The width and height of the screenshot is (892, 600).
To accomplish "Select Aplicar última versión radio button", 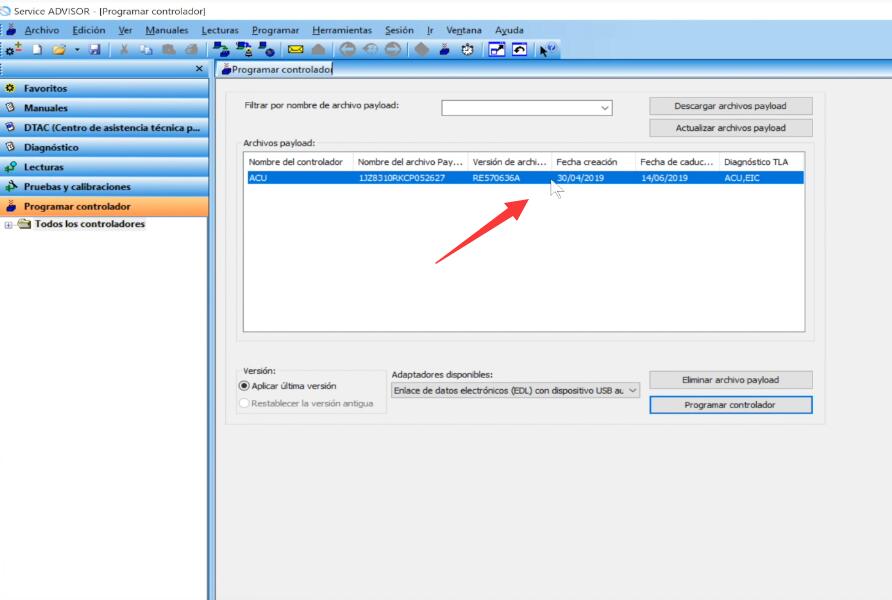I will tap(244, 386).
